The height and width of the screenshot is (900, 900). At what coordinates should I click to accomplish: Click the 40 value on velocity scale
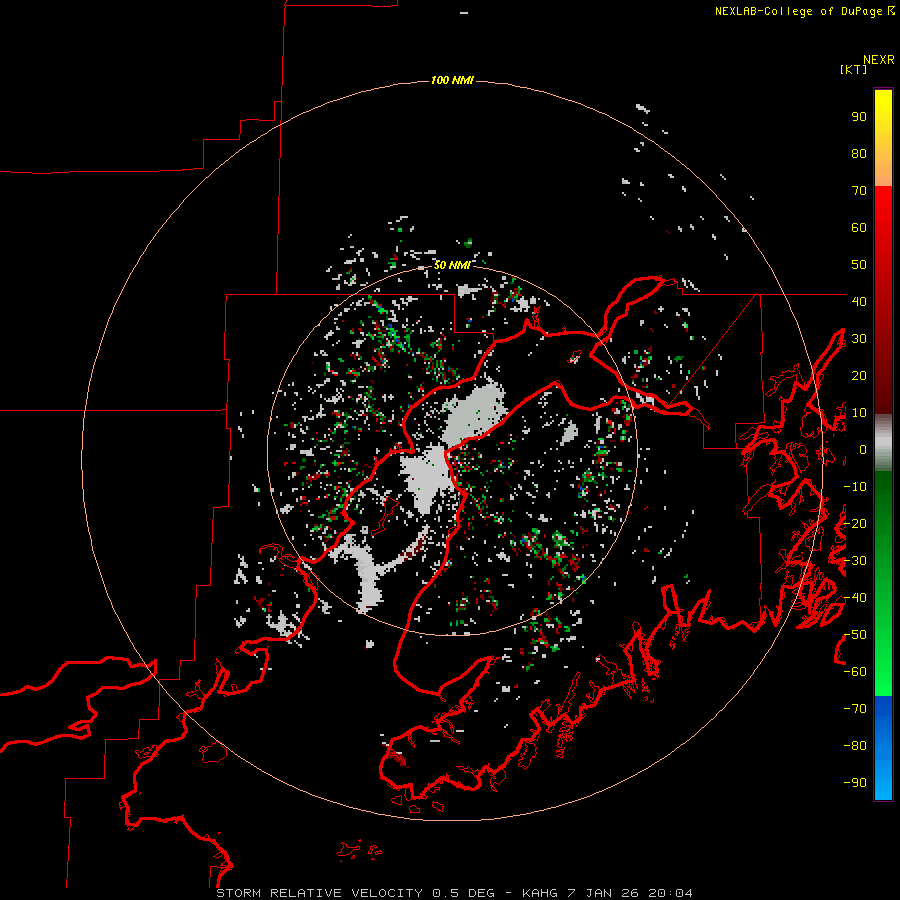859,302
